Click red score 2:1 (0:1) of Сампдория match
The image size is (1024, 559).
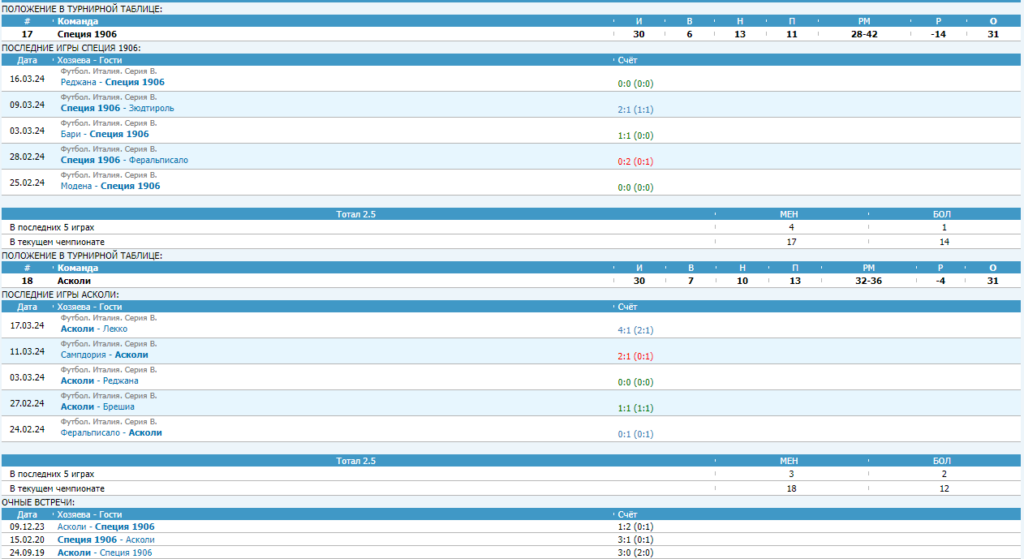[x=635, y=357]
